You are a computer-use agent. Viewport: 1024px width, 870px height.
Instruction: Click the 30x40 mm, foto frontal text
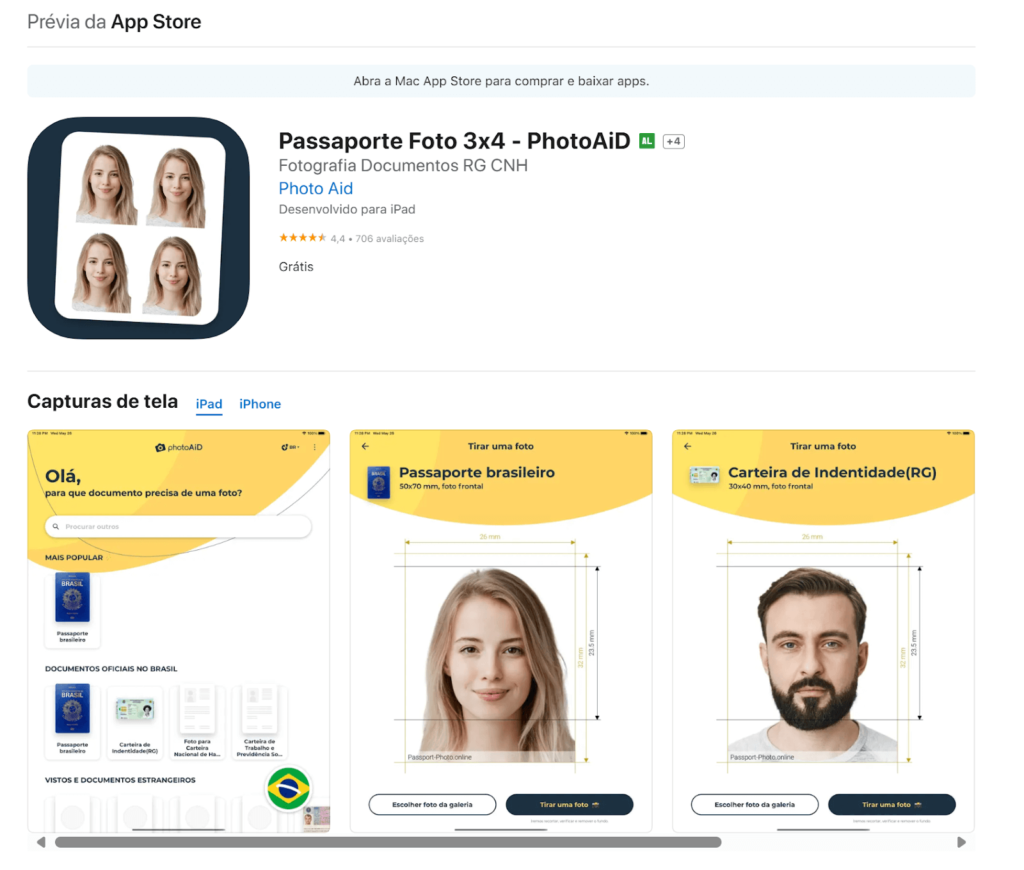point(771,486)
